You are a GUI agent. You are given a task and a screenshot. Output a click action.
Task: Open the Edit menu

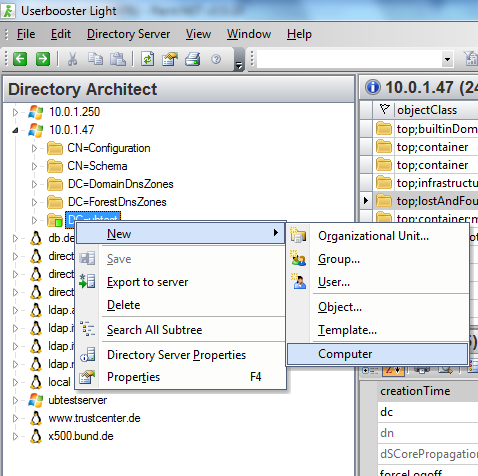coord(61,34)
